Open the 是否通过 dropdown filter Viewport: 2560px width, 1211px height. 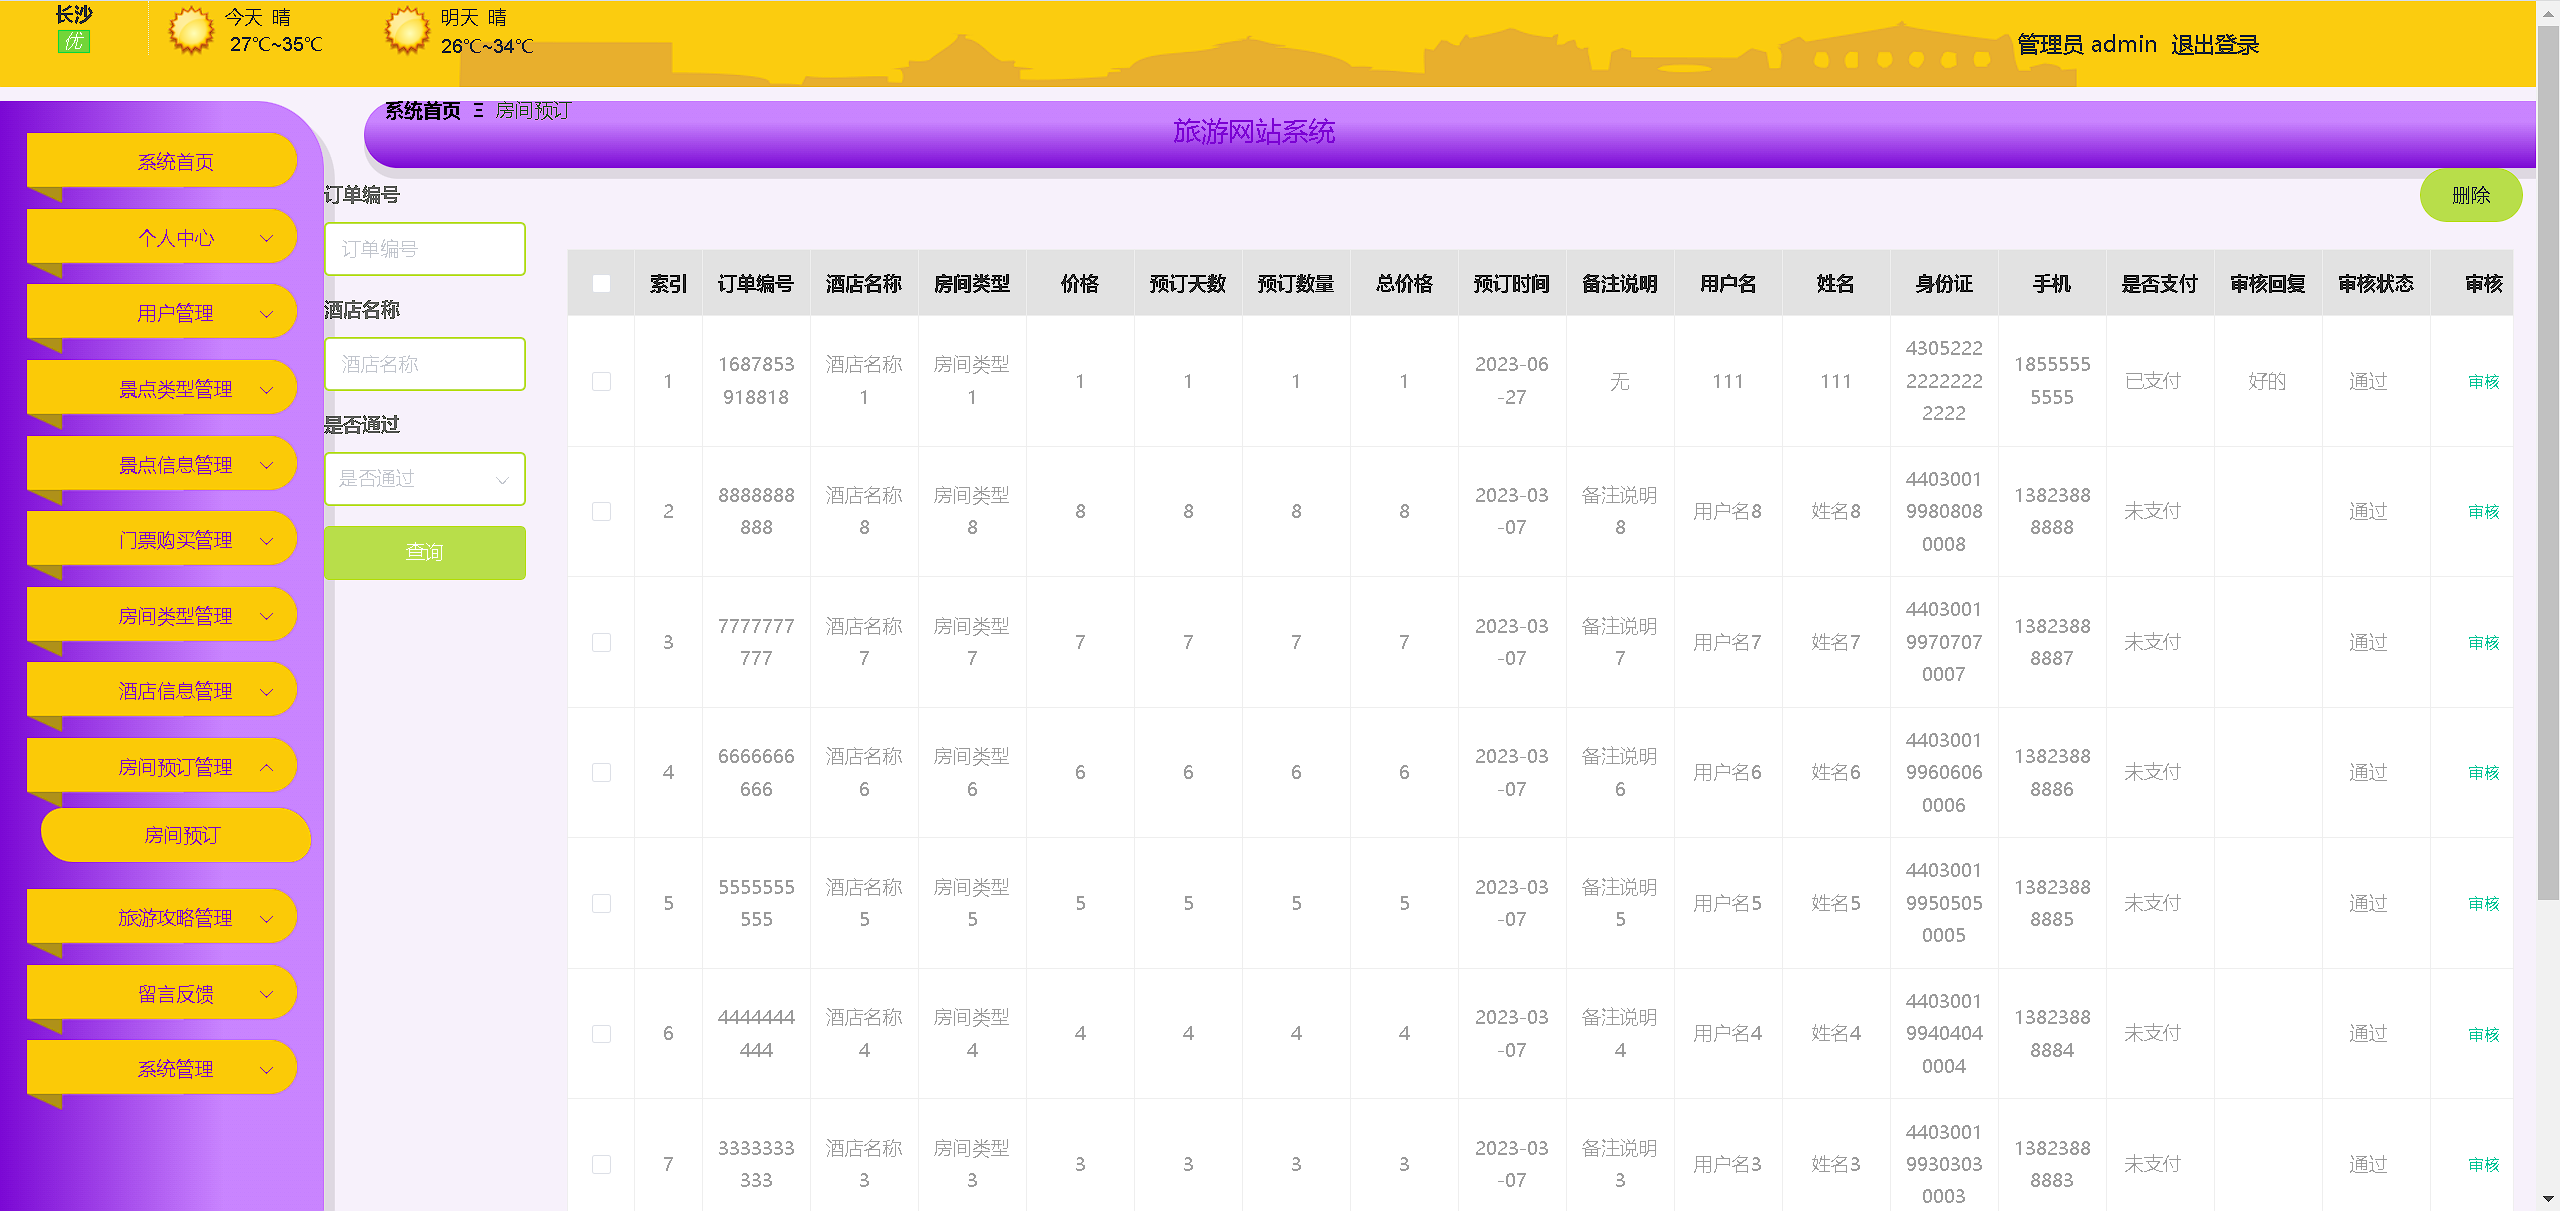point(424,479)
